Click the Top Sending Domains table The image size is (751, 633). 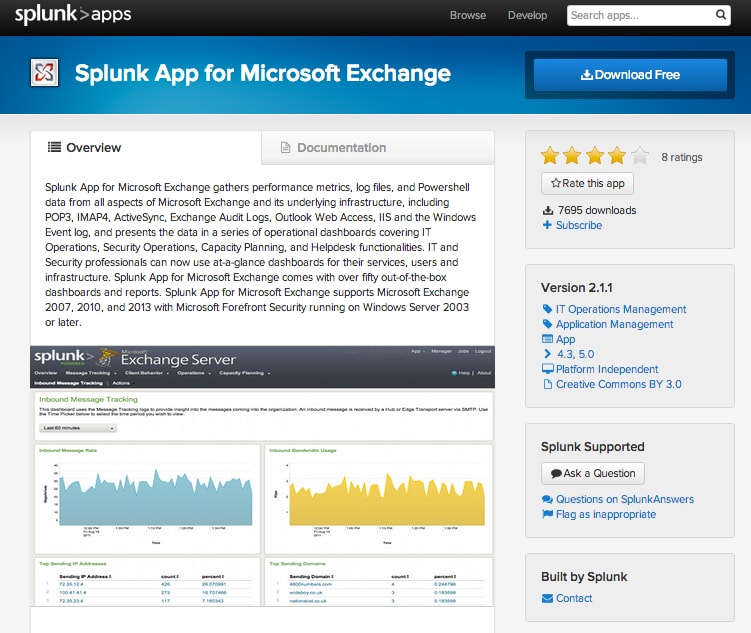(378, 582)
